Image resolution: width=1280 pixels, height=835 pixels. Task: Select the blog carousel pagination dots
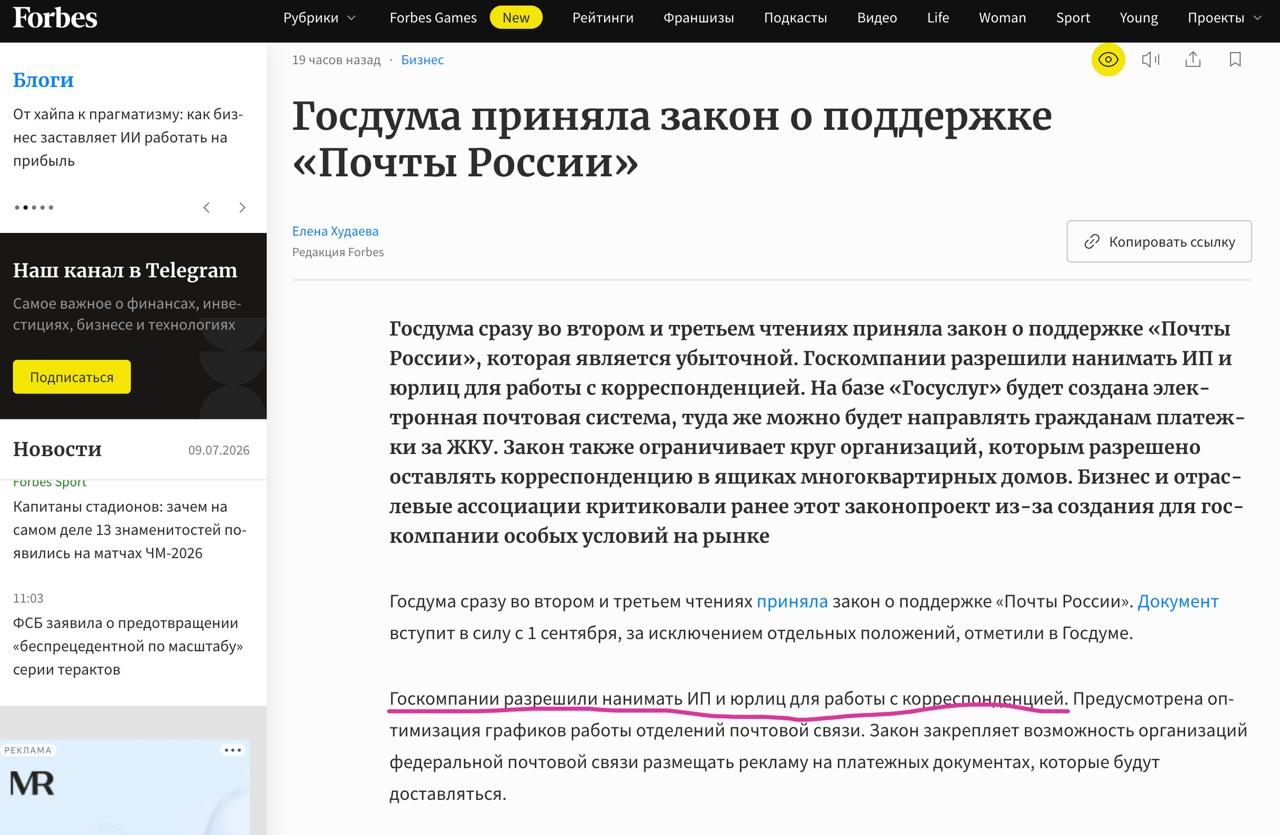[x=34, y=207]
